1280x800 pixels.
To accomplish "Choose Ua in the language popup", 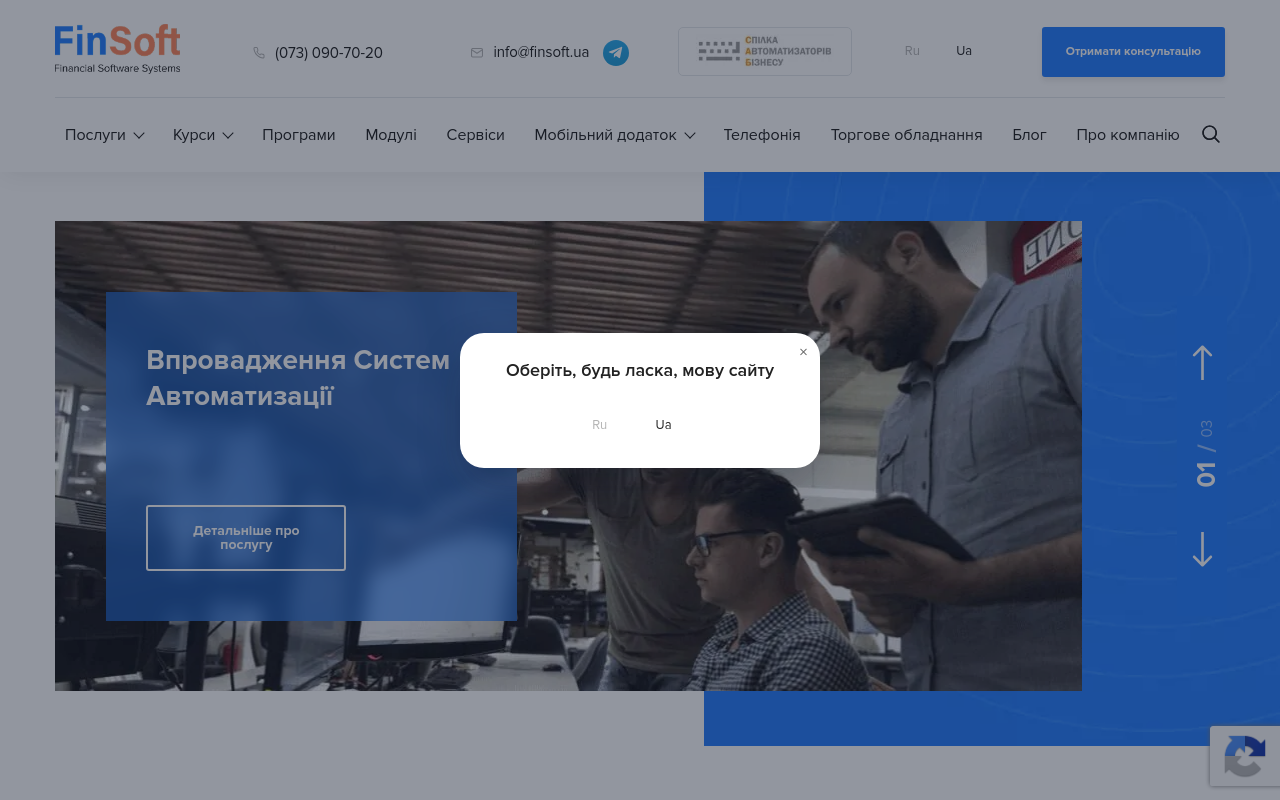I will pyautogui.click(x=663, y=425).
